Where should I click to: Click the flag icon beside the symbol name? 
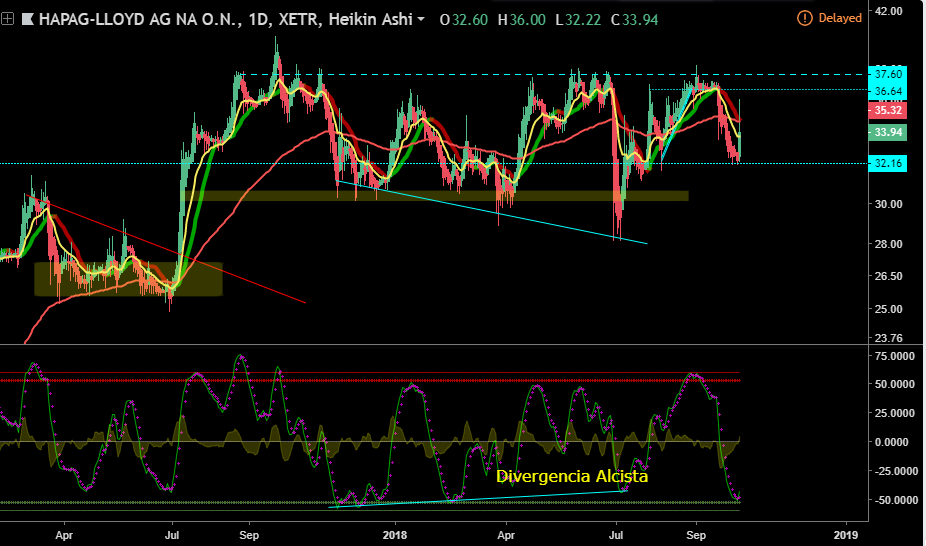(x=27, y=19)
